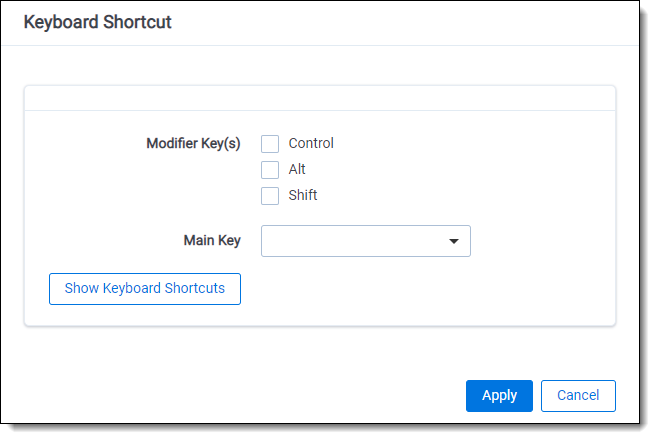The width and height of the screenshot is (655, 439).
Task: Click the "Control" label text
Action: [x=311, y=143]
